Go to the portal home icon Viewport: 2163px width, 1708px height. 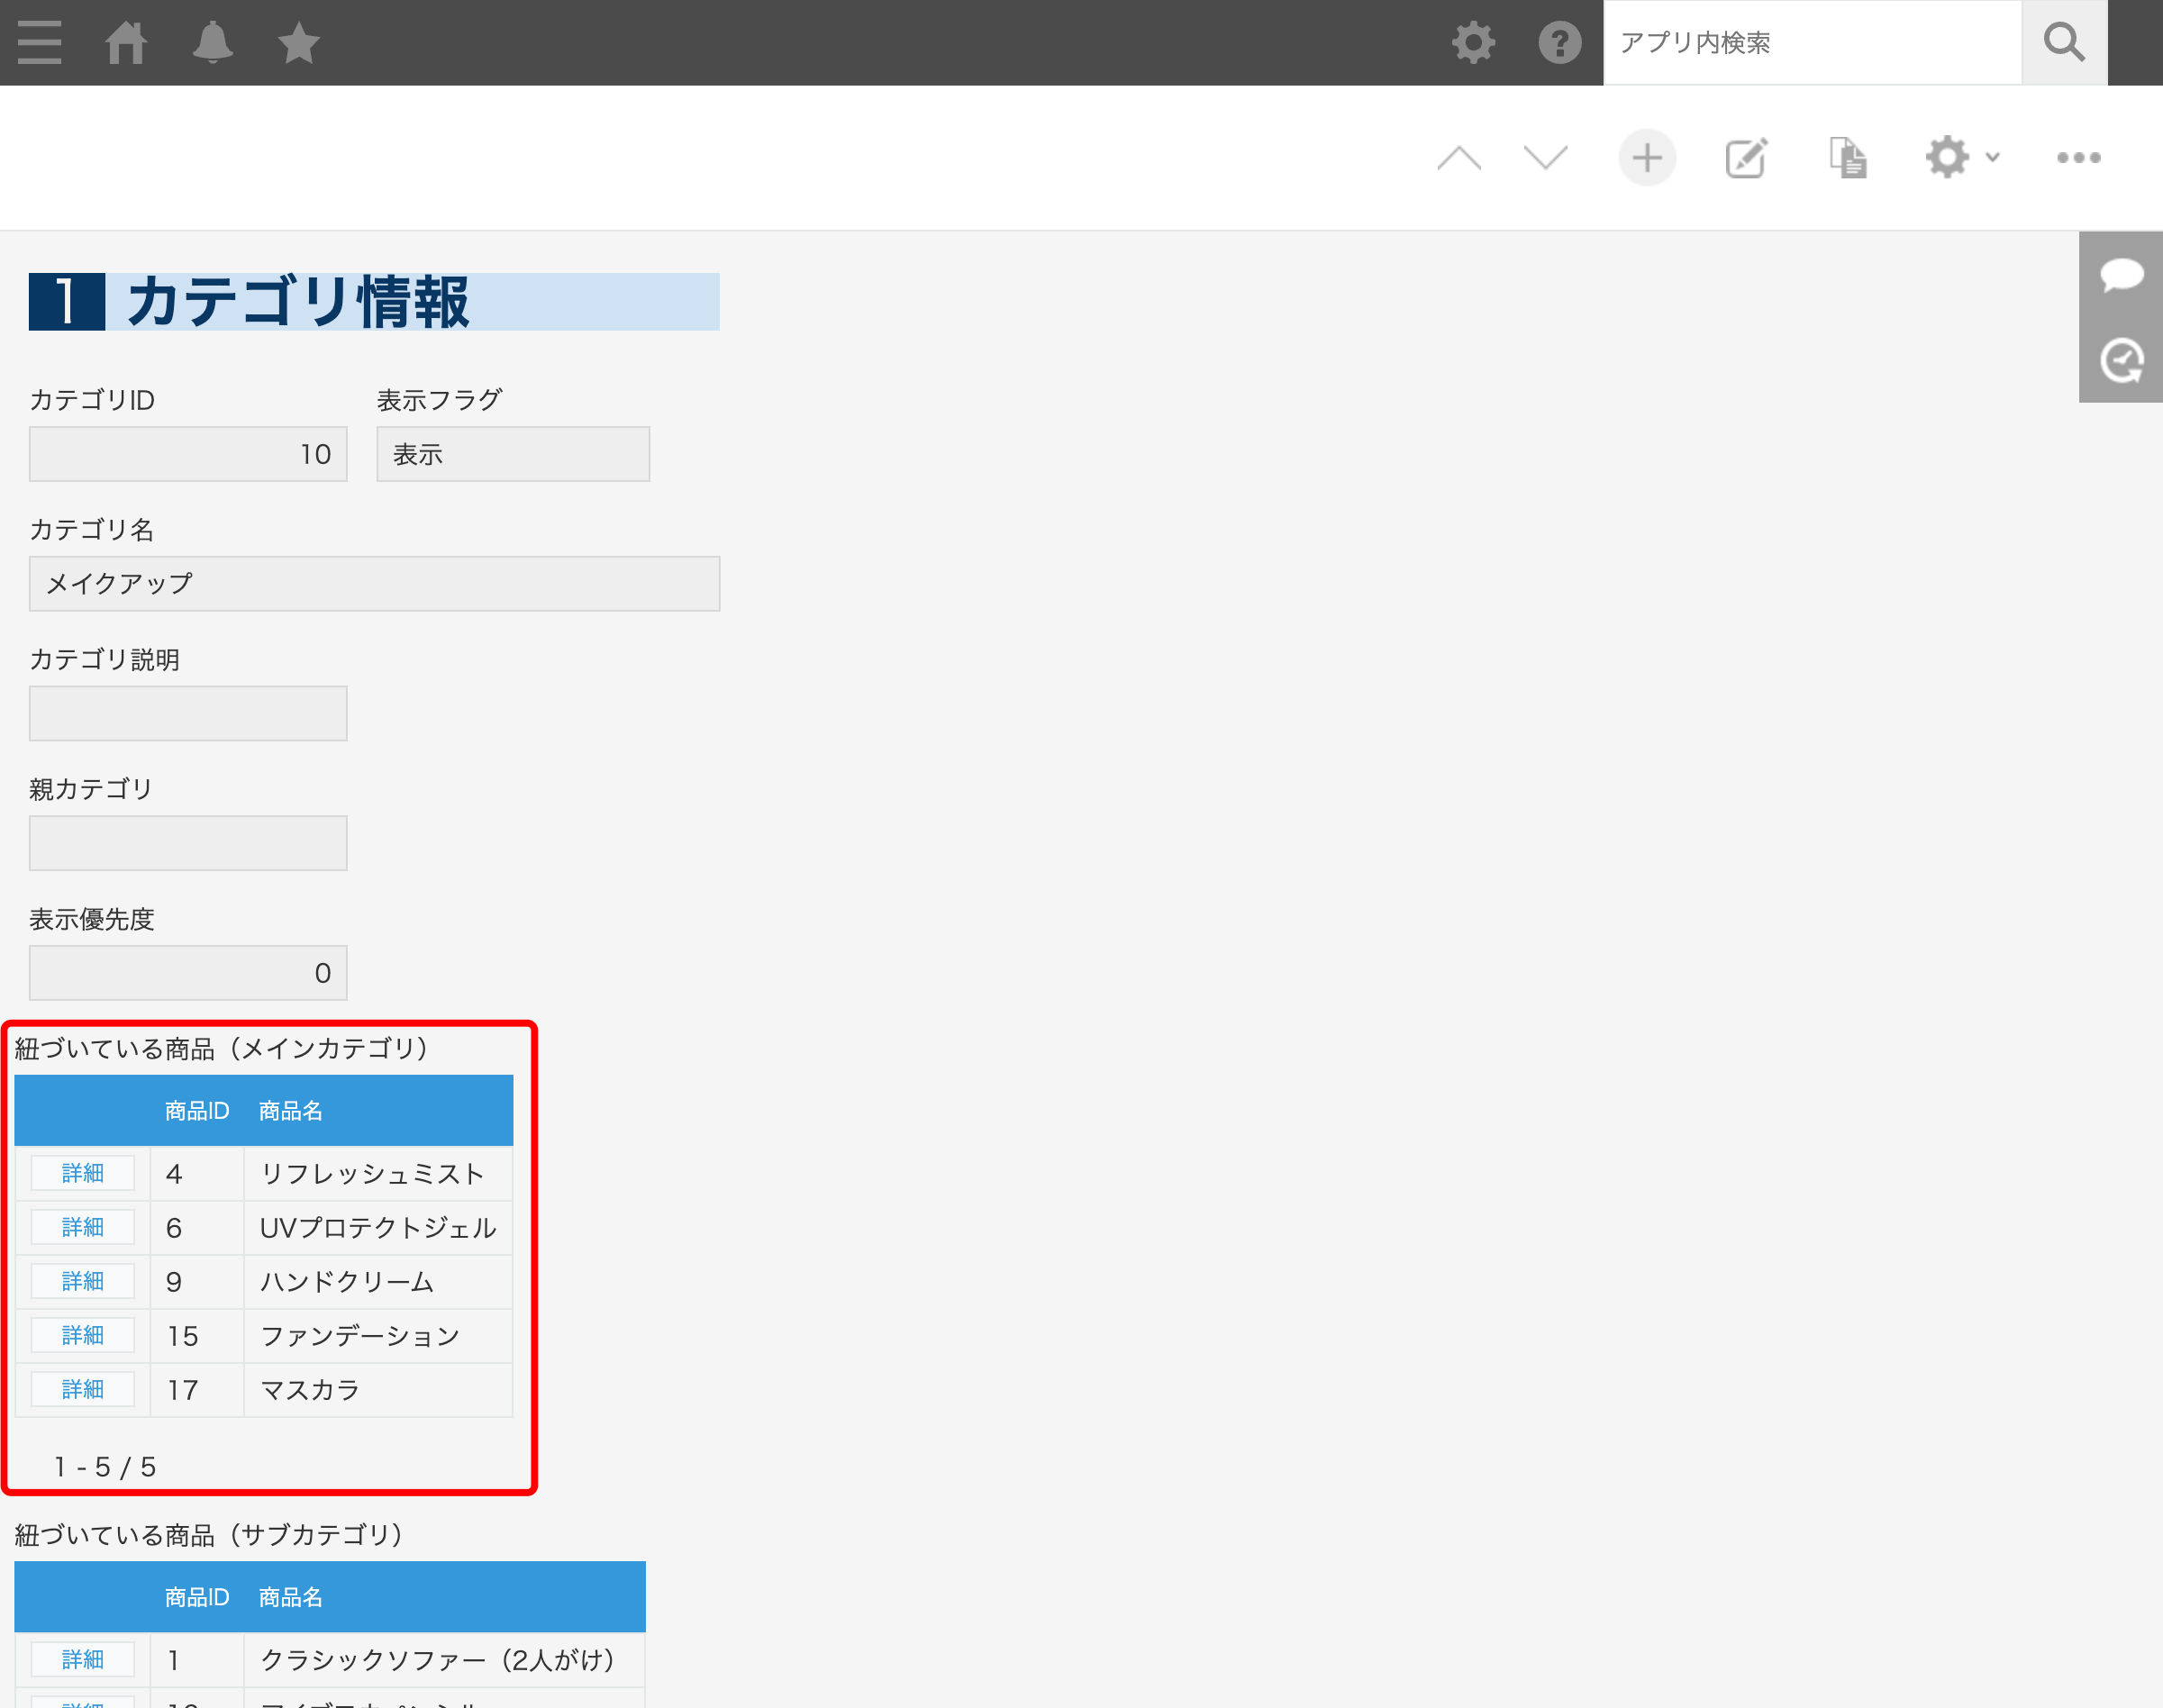(126, 42)
